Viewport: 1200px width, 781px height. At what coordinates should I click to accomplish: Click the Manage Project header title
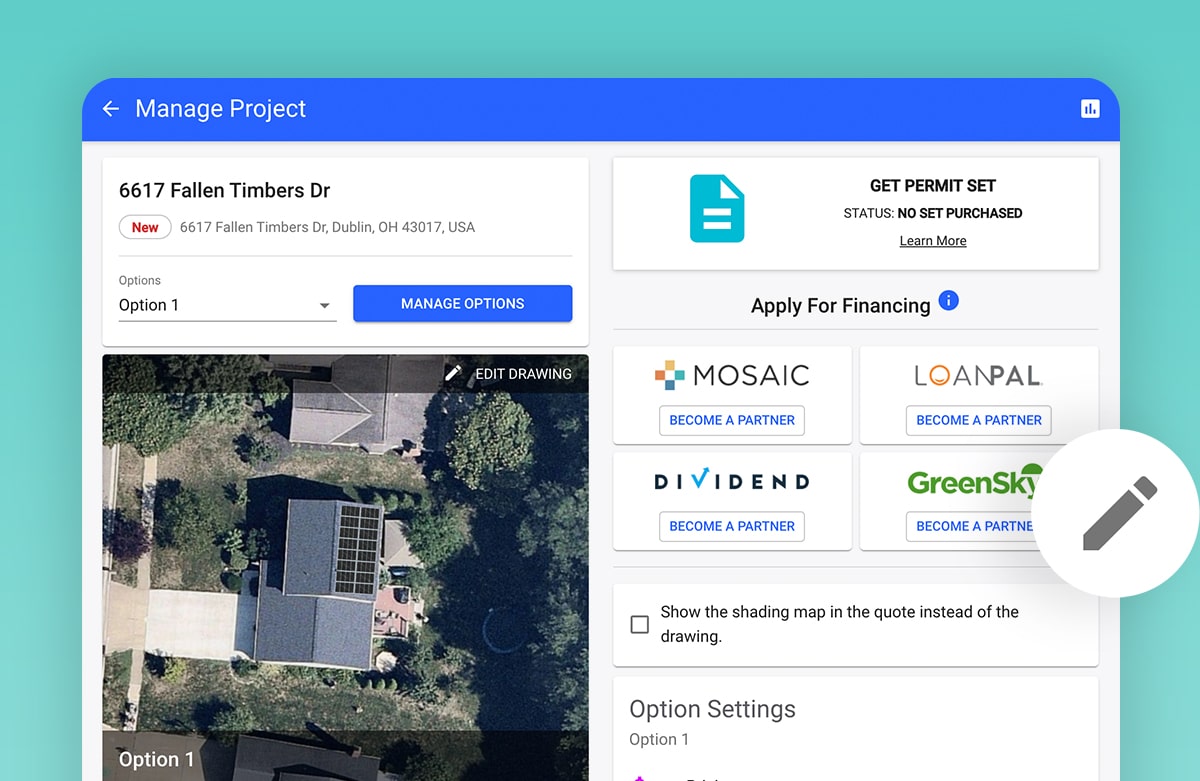(221, 109)
